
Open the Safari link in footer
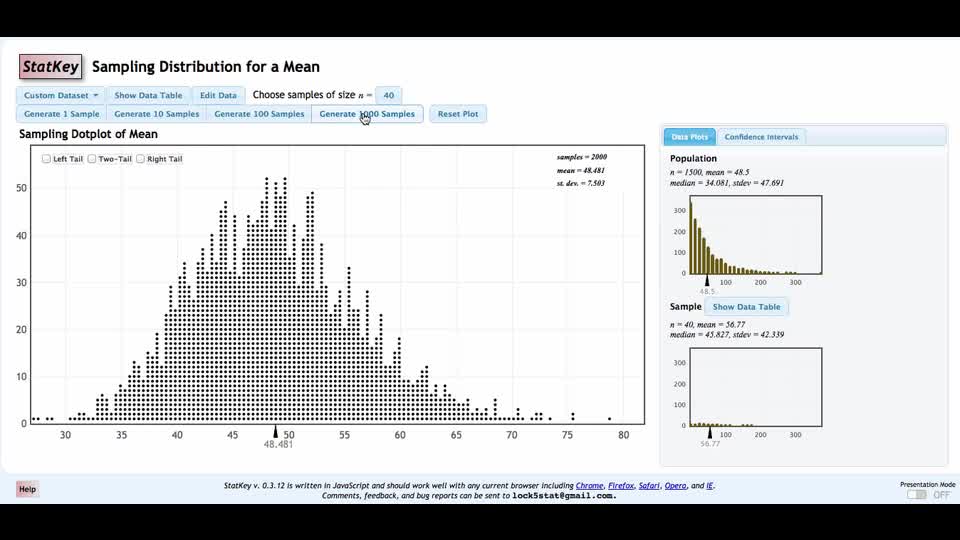(649, 486)
